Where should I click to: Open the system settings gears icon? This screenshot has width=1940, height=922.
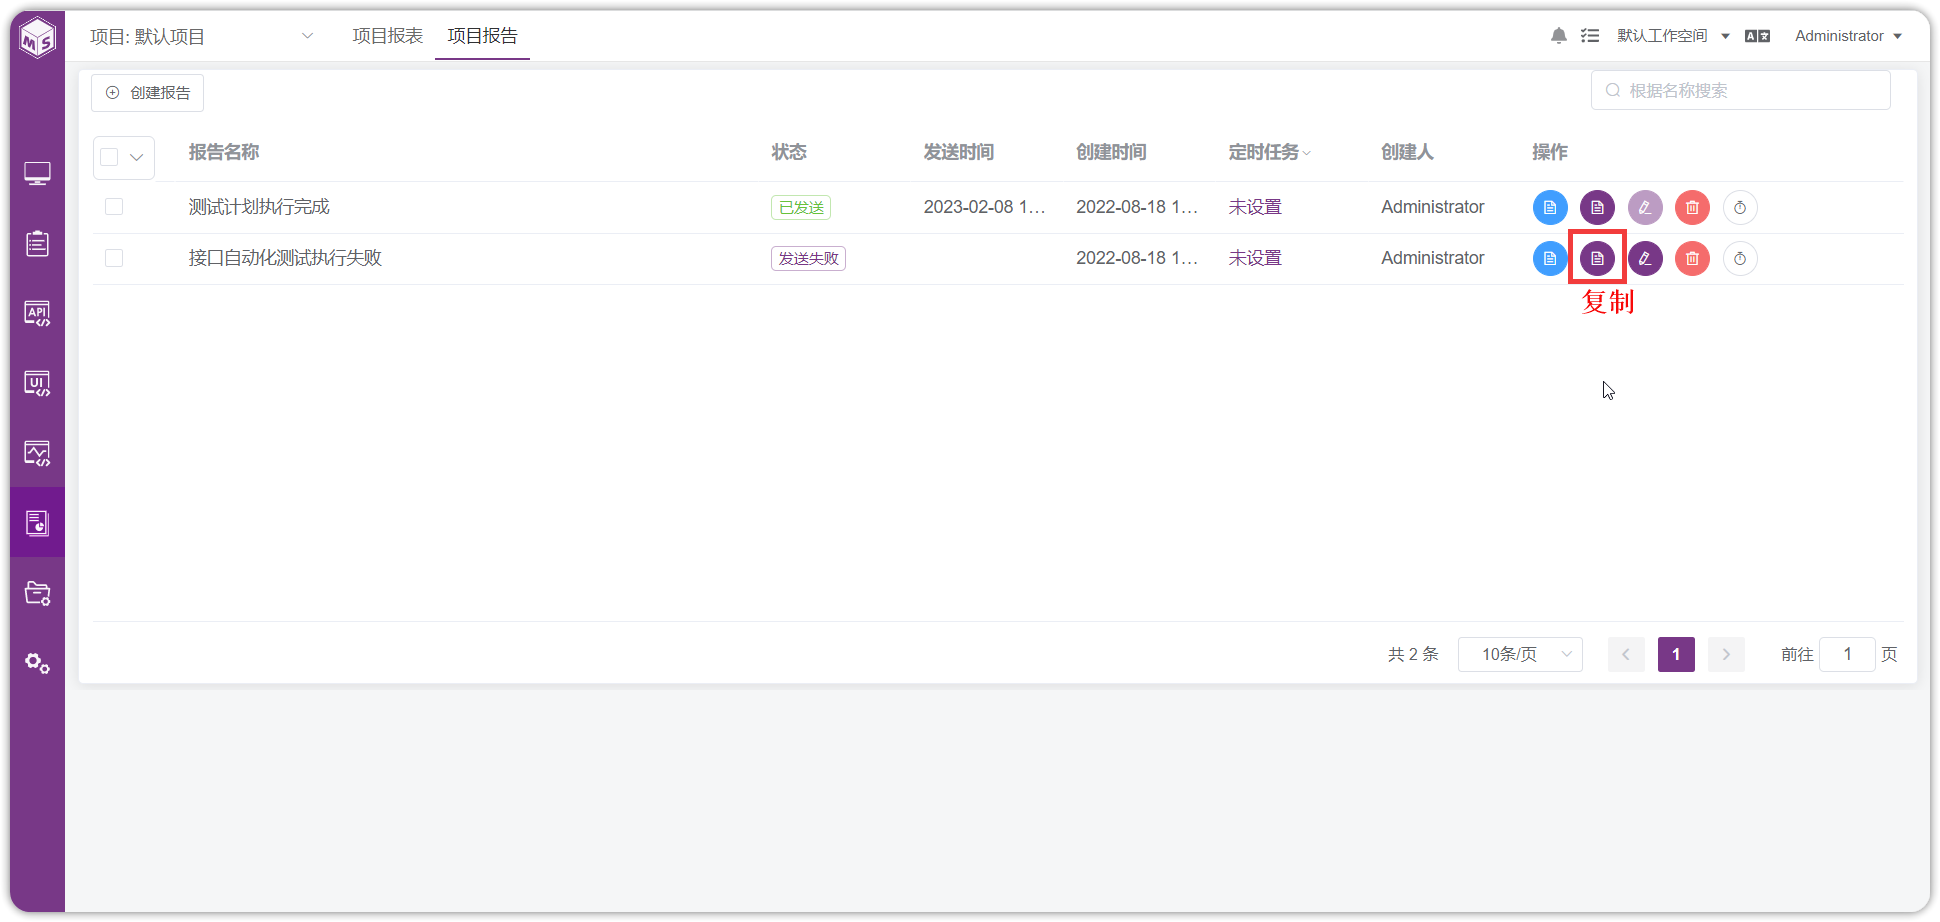(x=37, y=663)
